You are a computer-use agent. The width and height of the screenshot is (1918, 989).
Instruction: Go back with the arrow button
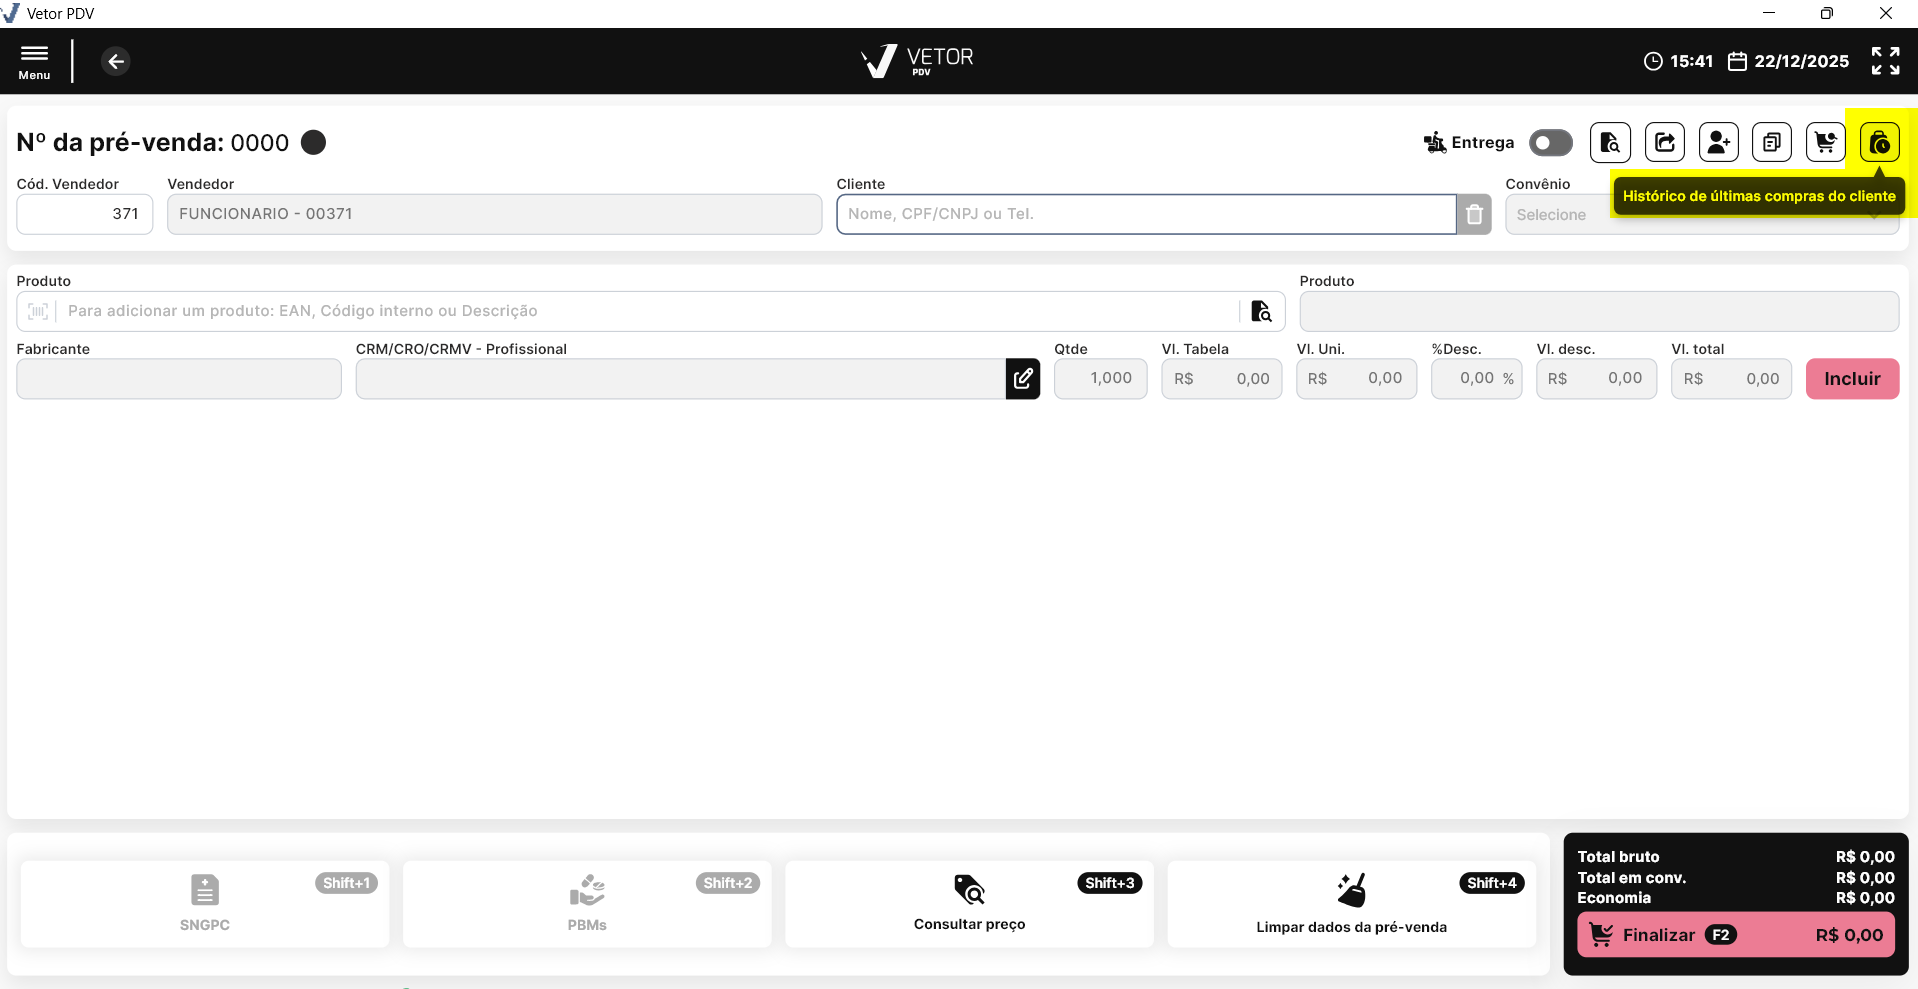coord(116,61)
